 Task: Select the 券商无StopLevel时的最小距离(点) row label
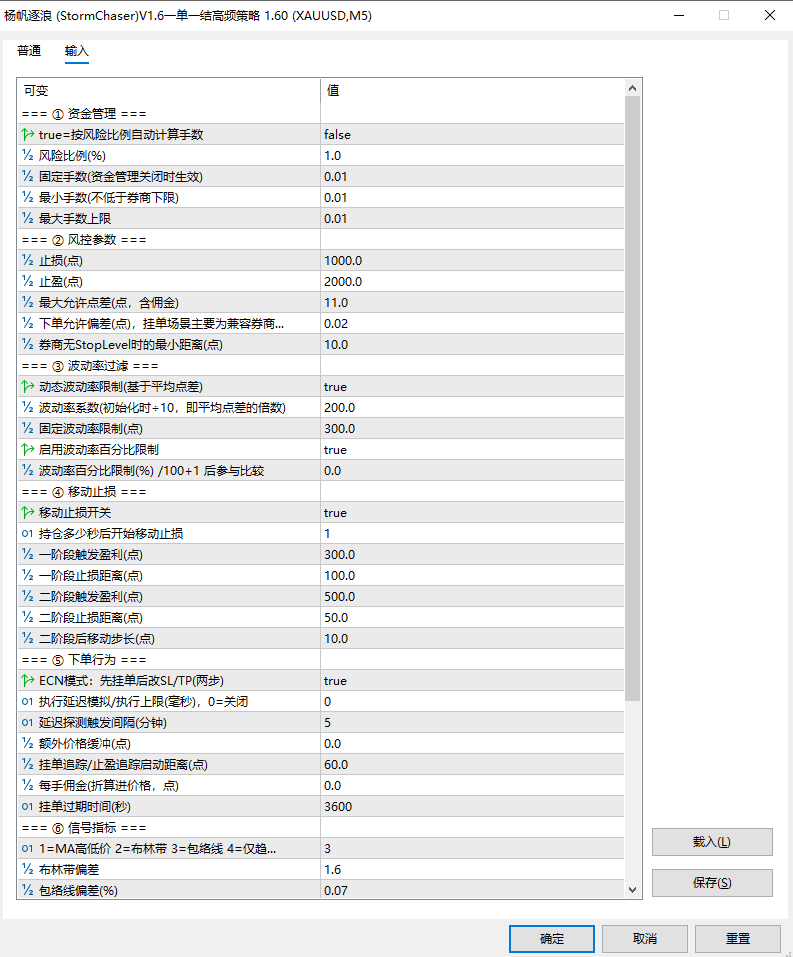[x=131, y=344]
